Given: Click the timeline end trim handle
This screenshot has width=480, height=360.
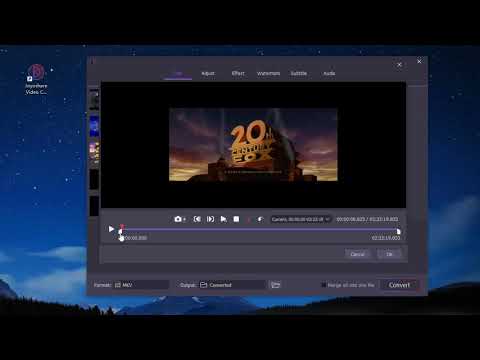Looking at the screenshot, I should [398, 231].
